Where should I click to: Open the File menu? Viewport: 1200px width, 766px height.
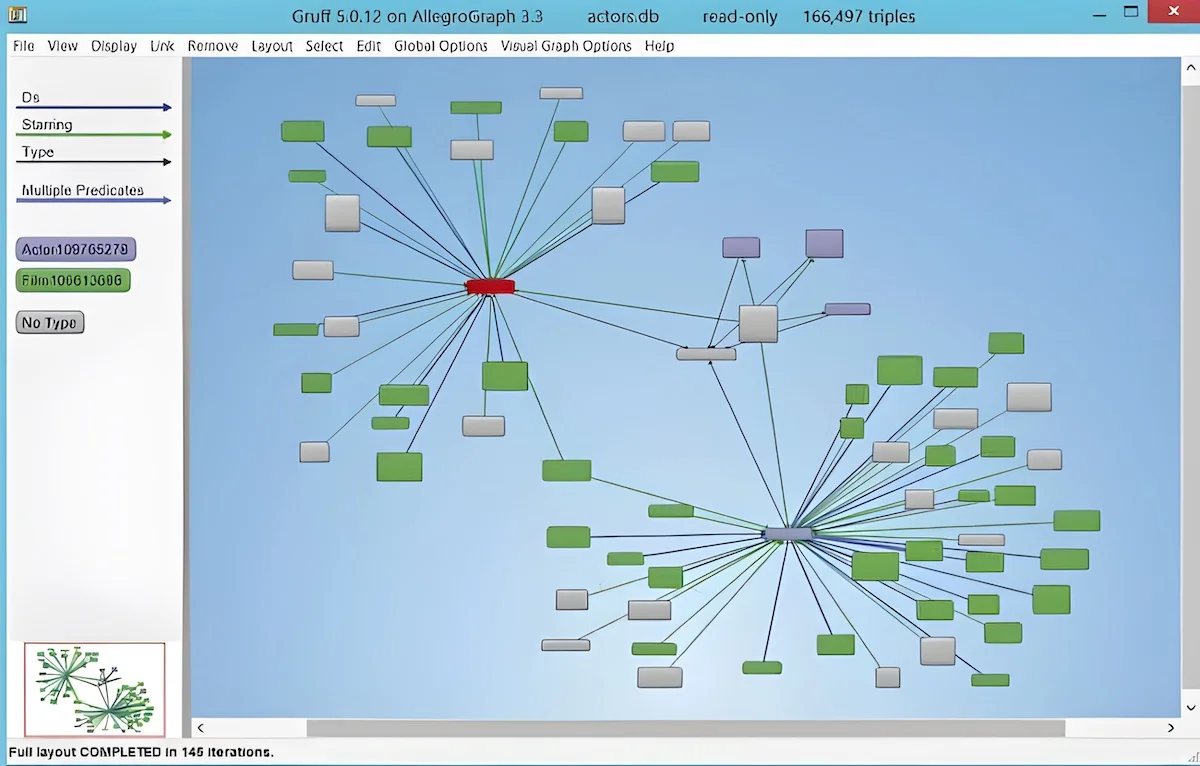click(24, 46)
